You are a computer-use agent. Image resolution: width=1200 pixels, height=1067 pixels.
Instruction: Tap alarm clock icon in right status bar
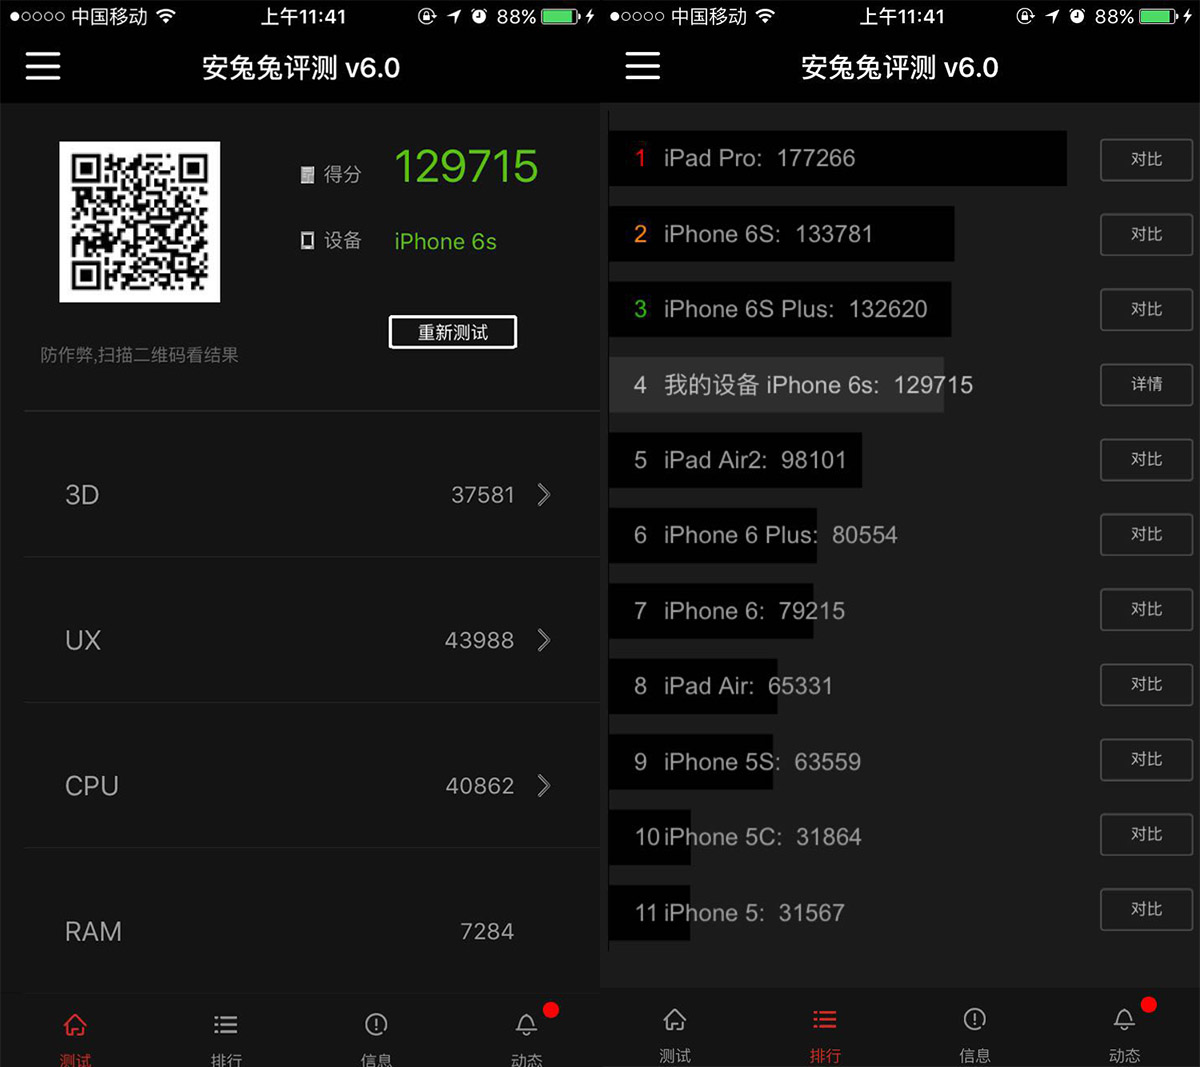pos(1077,16)
